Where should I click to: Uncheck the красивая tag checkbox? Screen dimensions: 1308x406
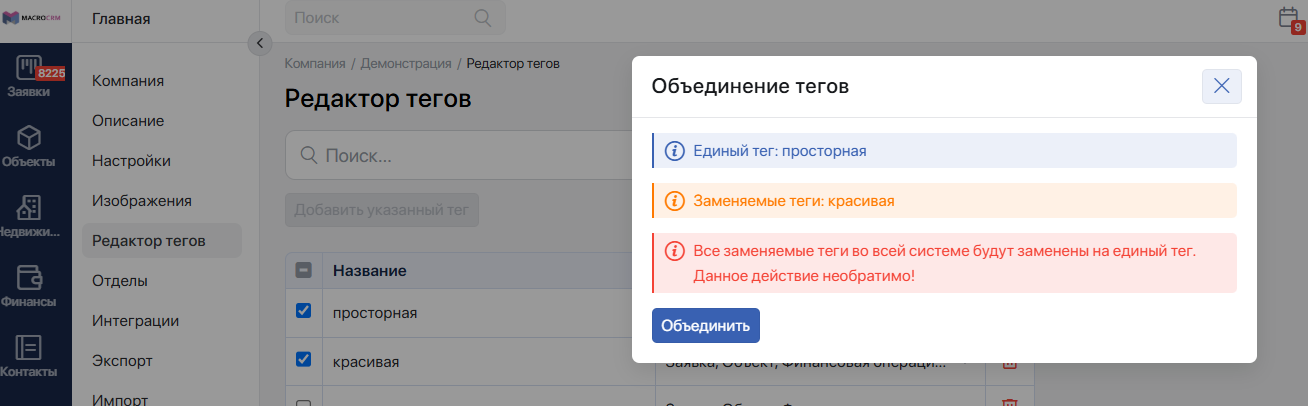point(304,359)
